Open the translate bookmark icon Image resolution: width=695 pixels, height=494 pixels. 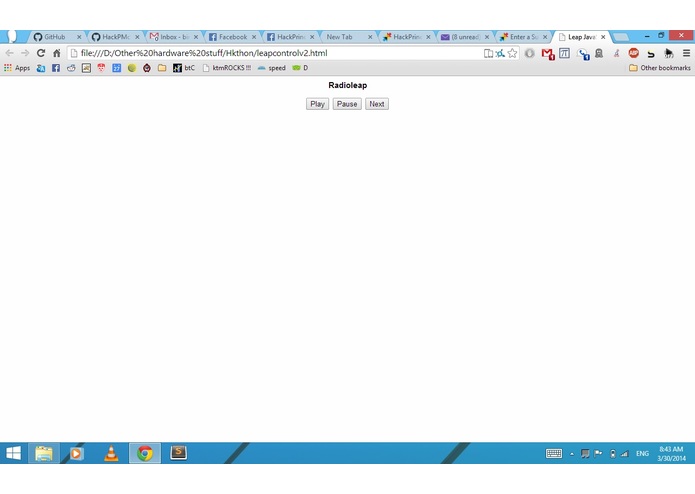coord(41,68)
